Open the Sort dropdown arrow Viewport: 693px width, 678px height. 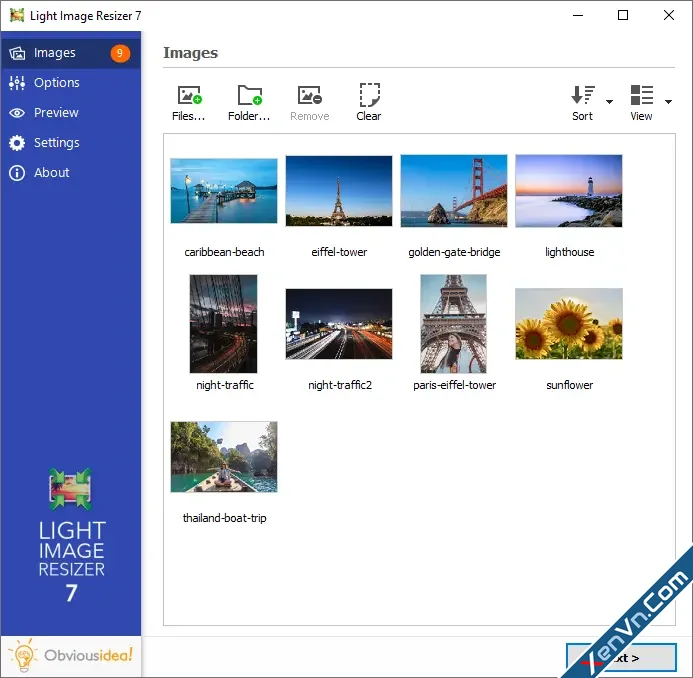point(609,102)
